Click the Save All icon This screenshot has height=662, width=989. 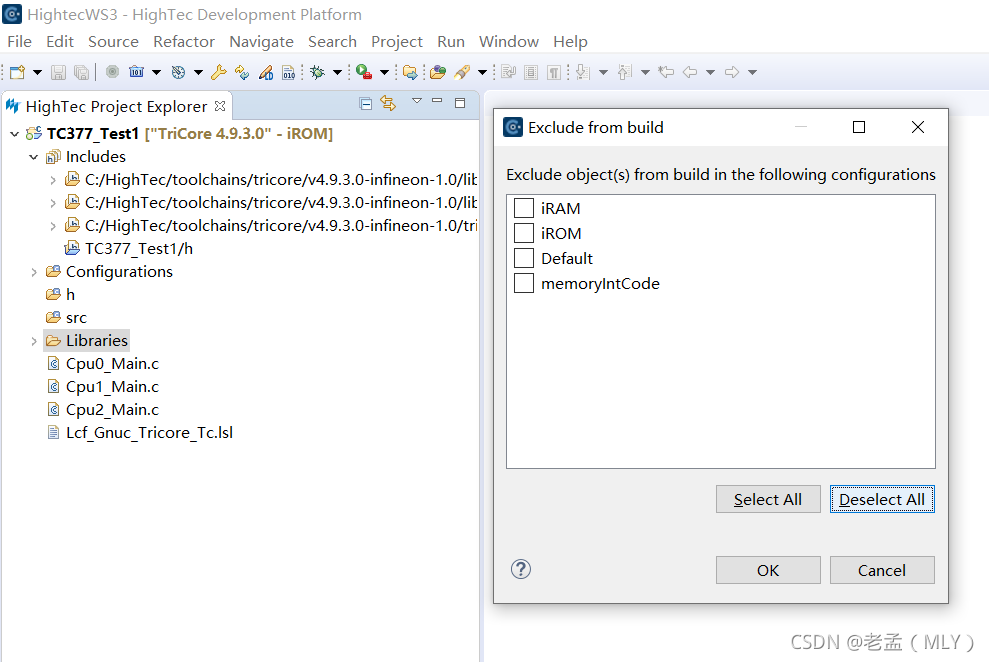coord(81,72)
